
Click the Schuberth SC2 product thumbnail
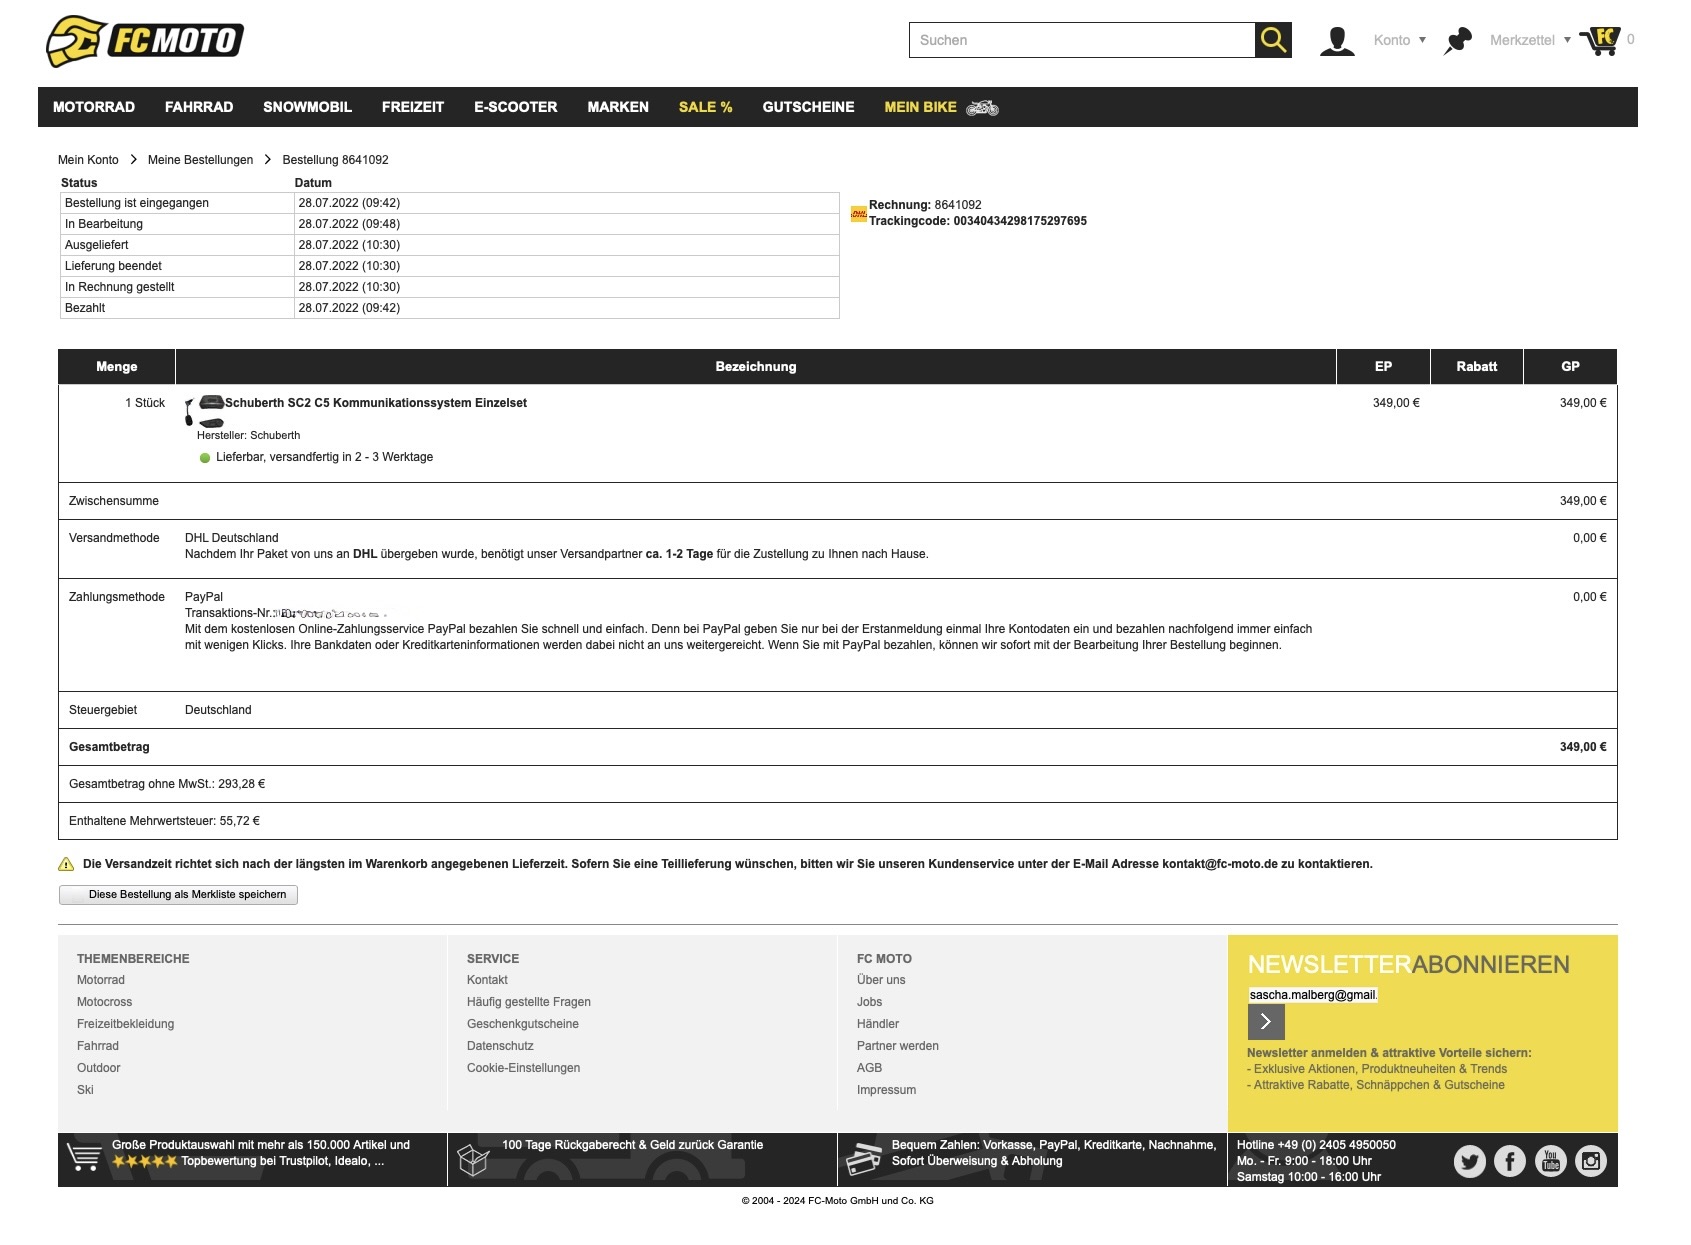coord(204,410)
